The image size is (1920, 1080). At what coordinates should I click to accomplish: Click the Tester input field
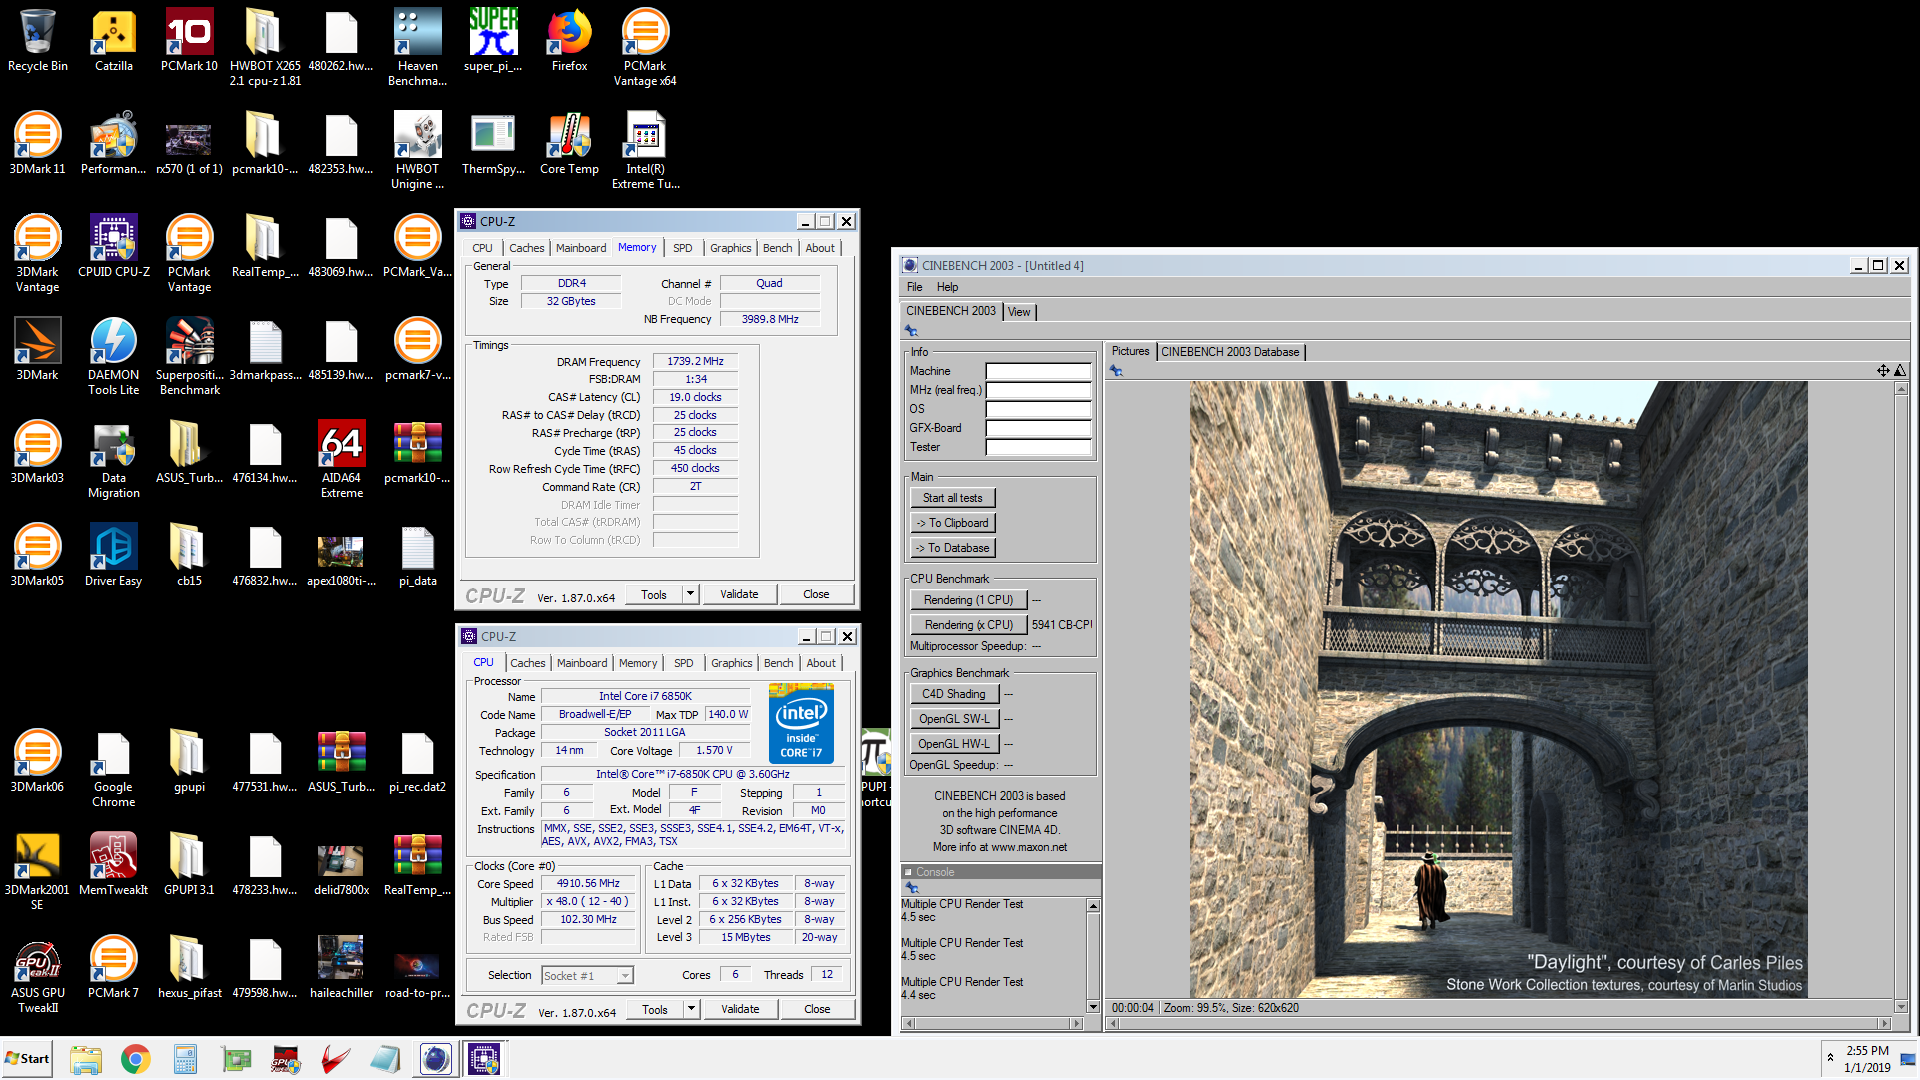pyautogui.click(x=1038, y=447)
